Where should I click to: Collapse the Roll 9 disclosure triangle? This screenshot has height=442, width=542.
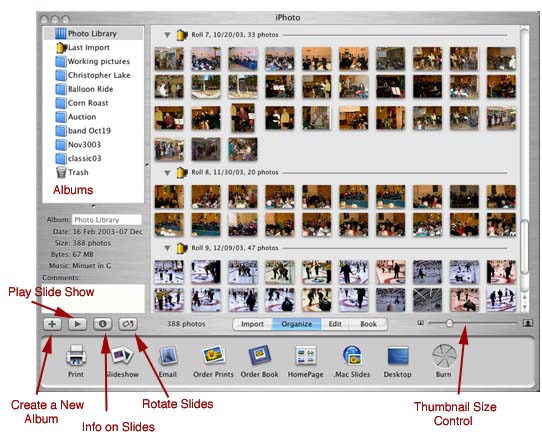click(167, 248)
